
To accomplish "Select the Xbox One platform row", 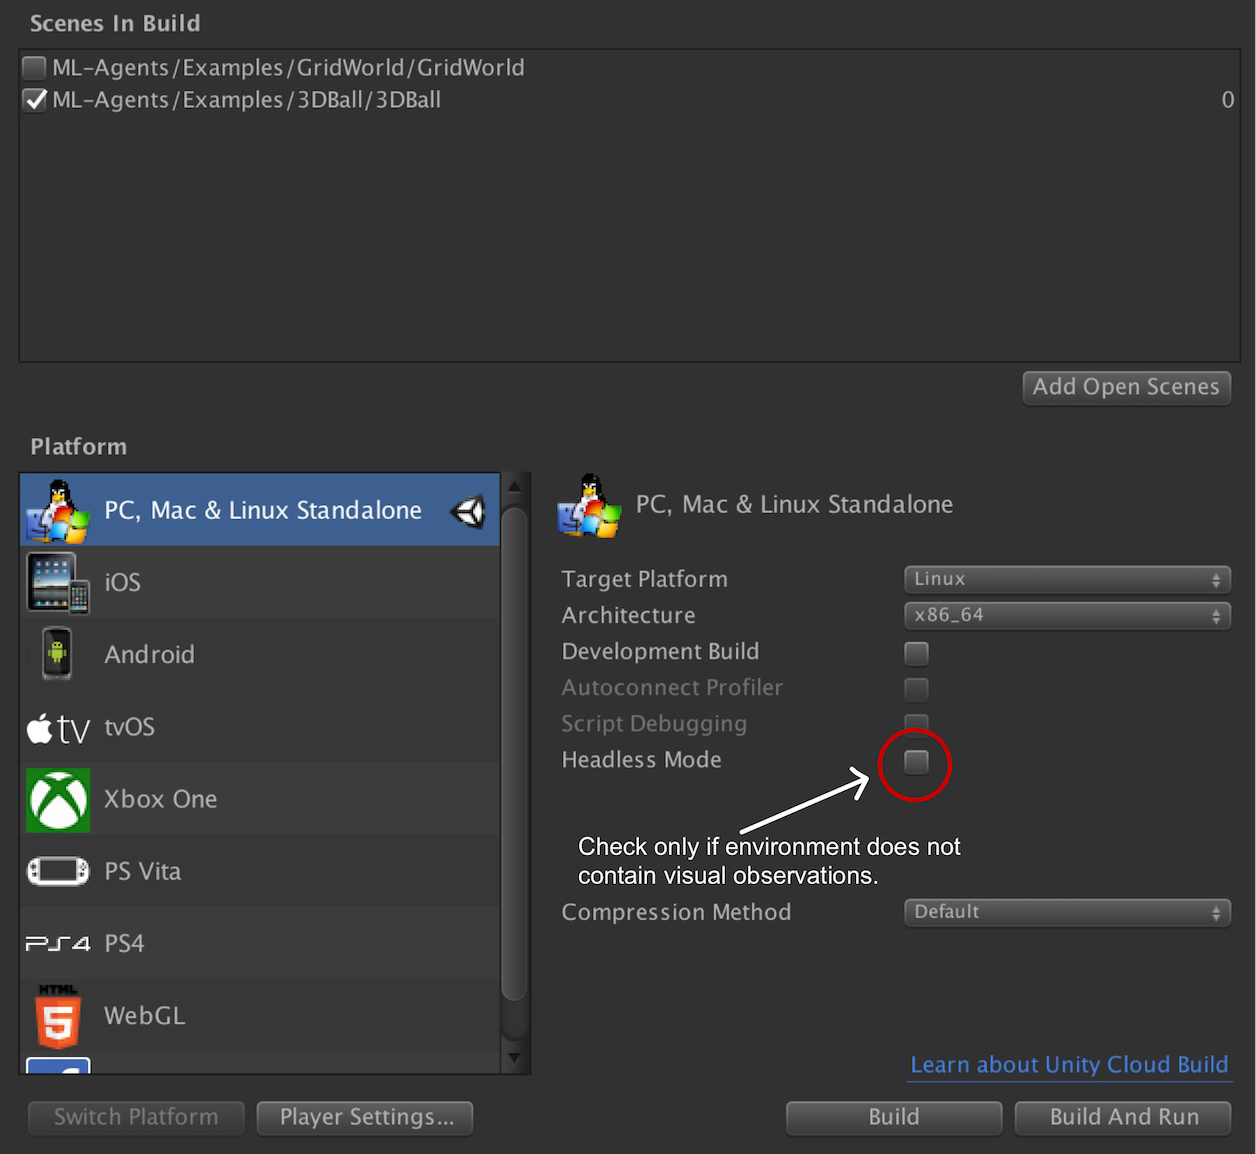I will [260, 799].
